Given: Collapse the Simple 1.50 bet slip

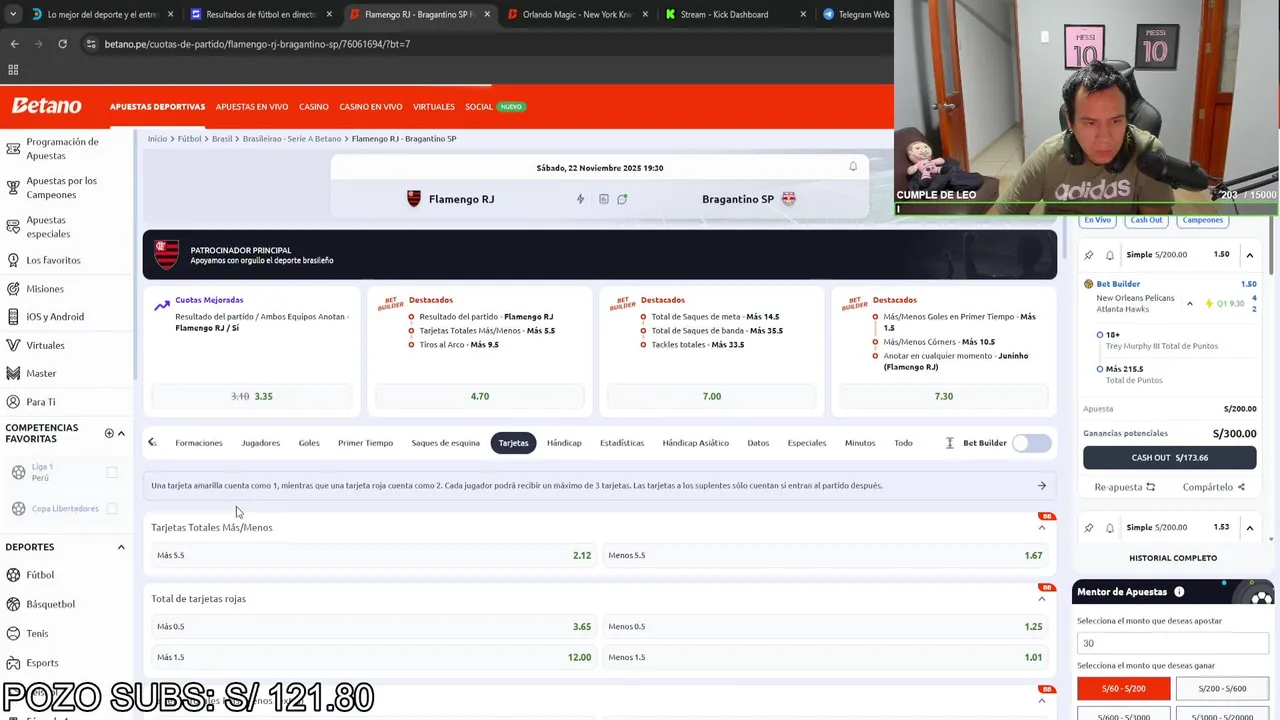Looking at the screenshot, I should [1249, 255].
